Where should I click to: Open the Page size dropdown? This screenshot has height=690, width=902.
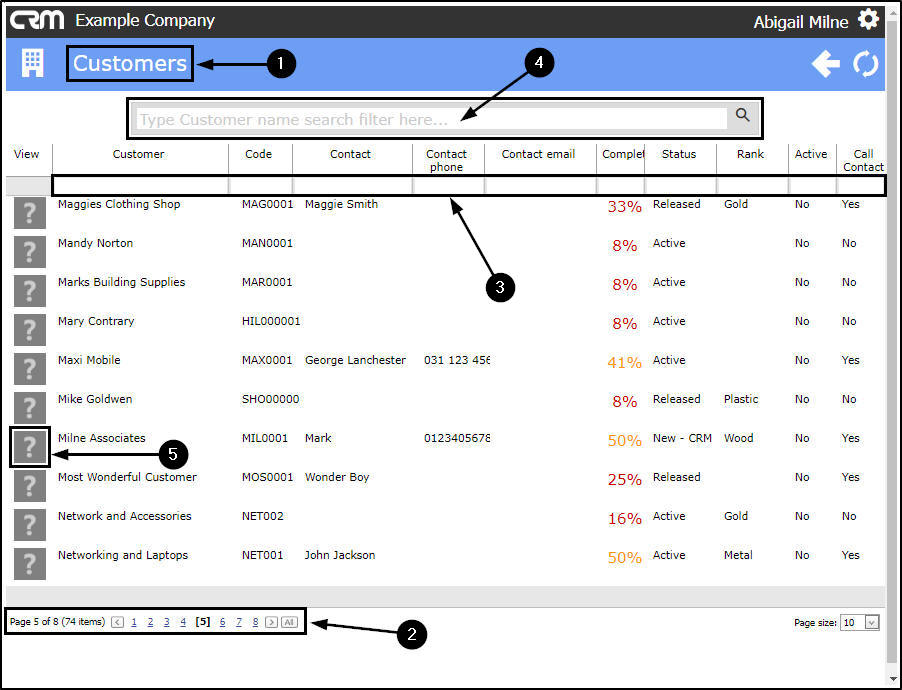[872, 622]
